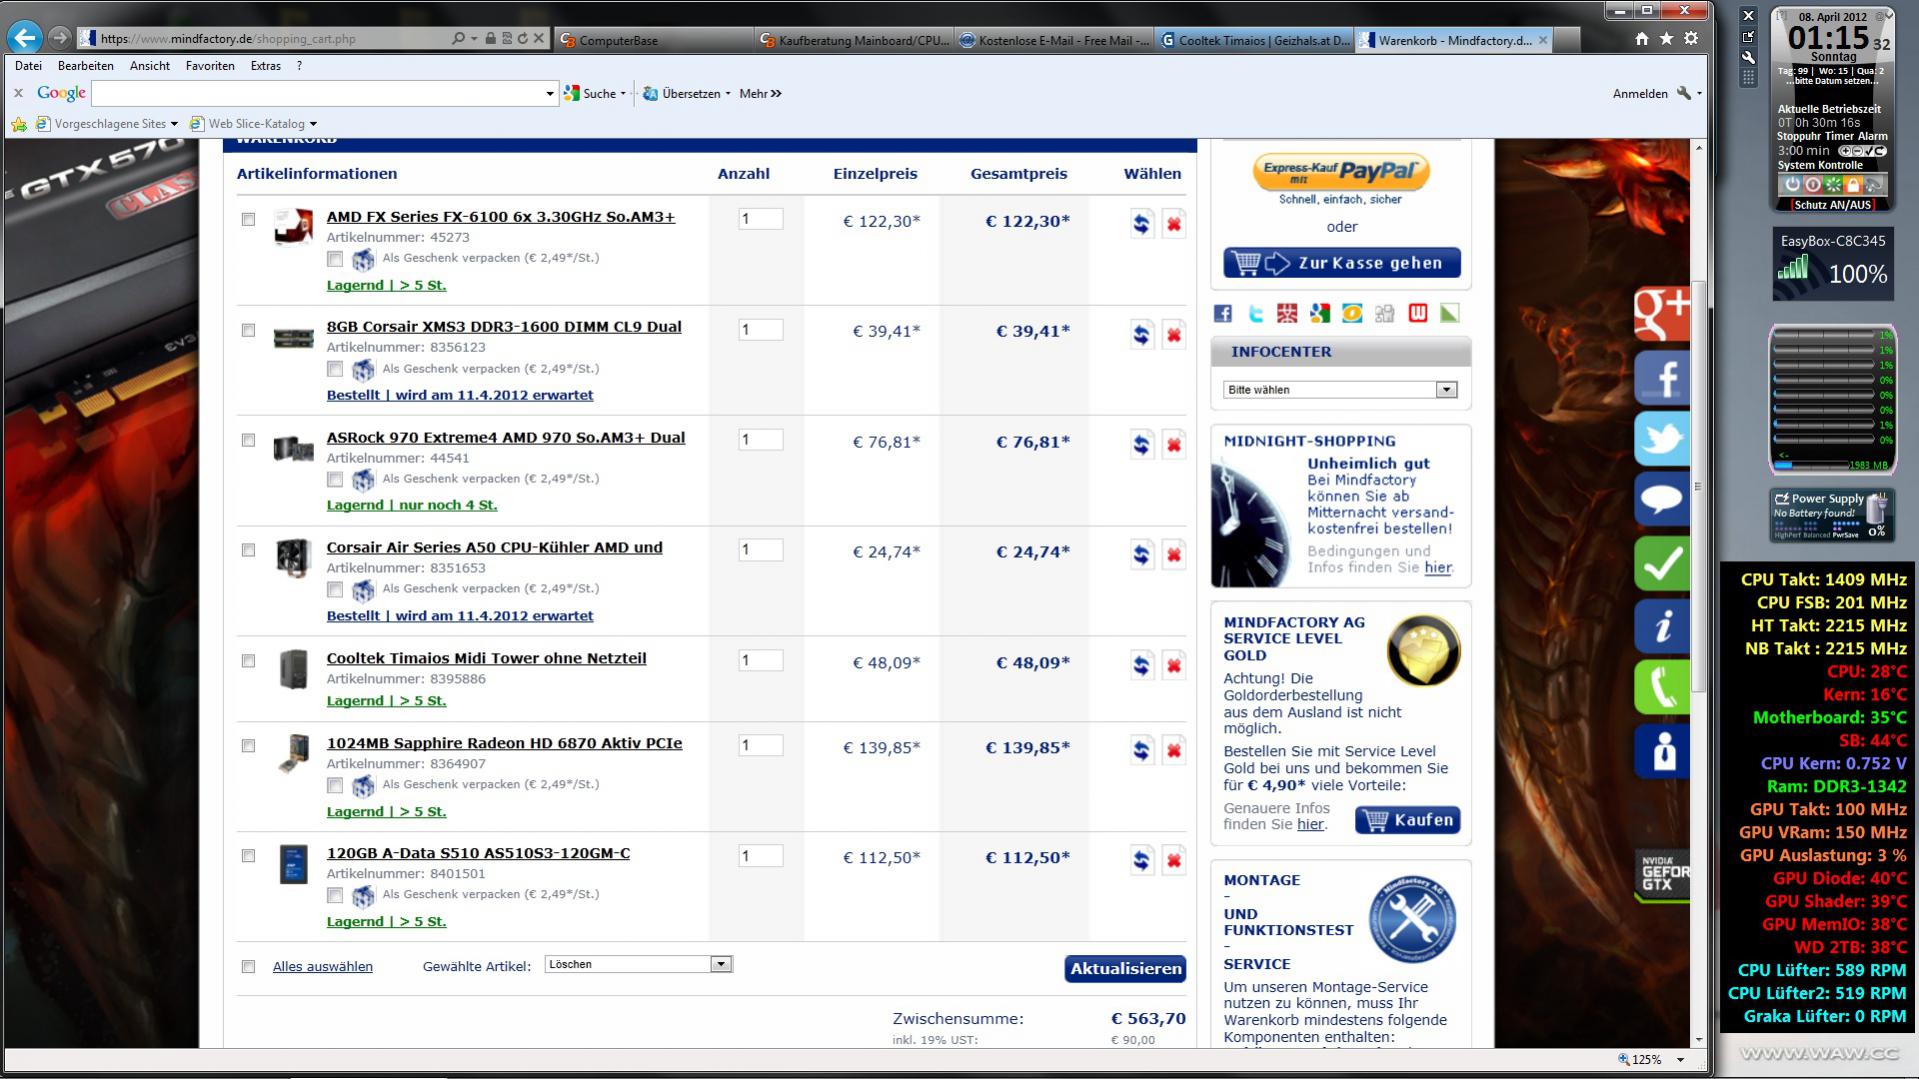Viewport: 1919px width, 1079px height.
Task: Open the Web Slice-Katalog dropdown
Action: click(x=313, y=124)
